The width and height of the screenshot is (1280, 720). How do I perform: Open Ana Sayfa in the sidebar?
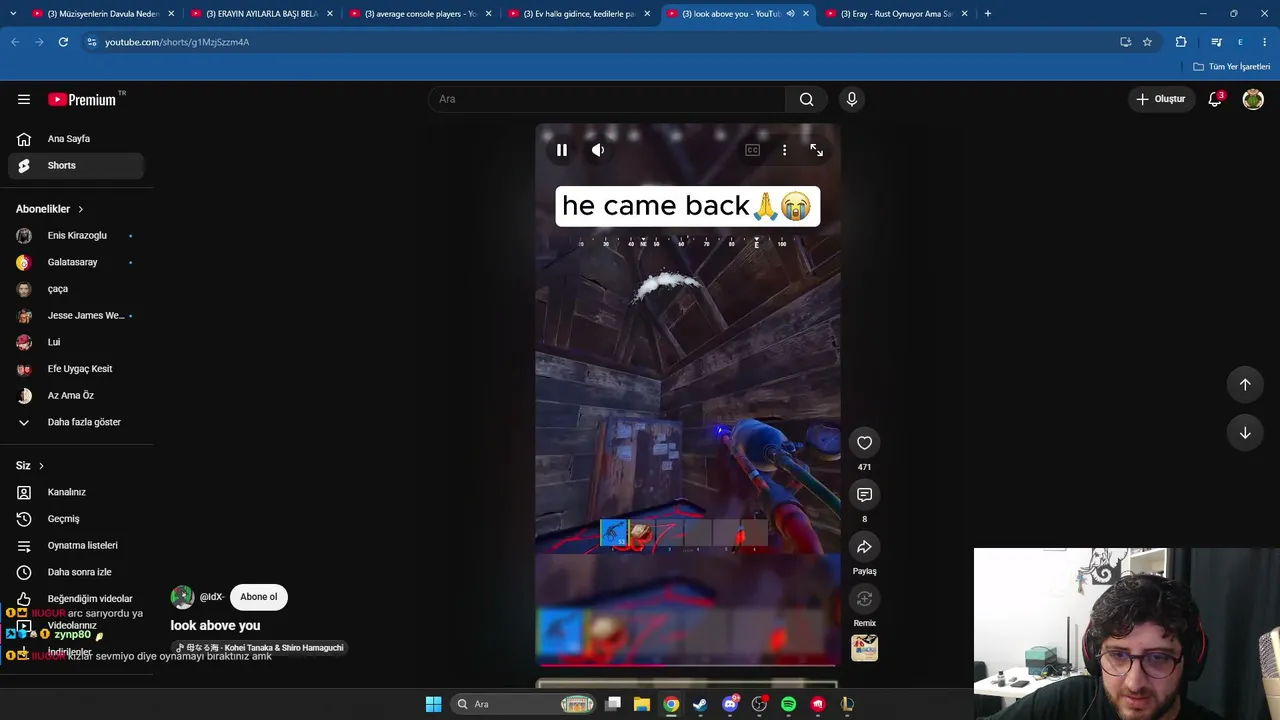coord(76,139)
